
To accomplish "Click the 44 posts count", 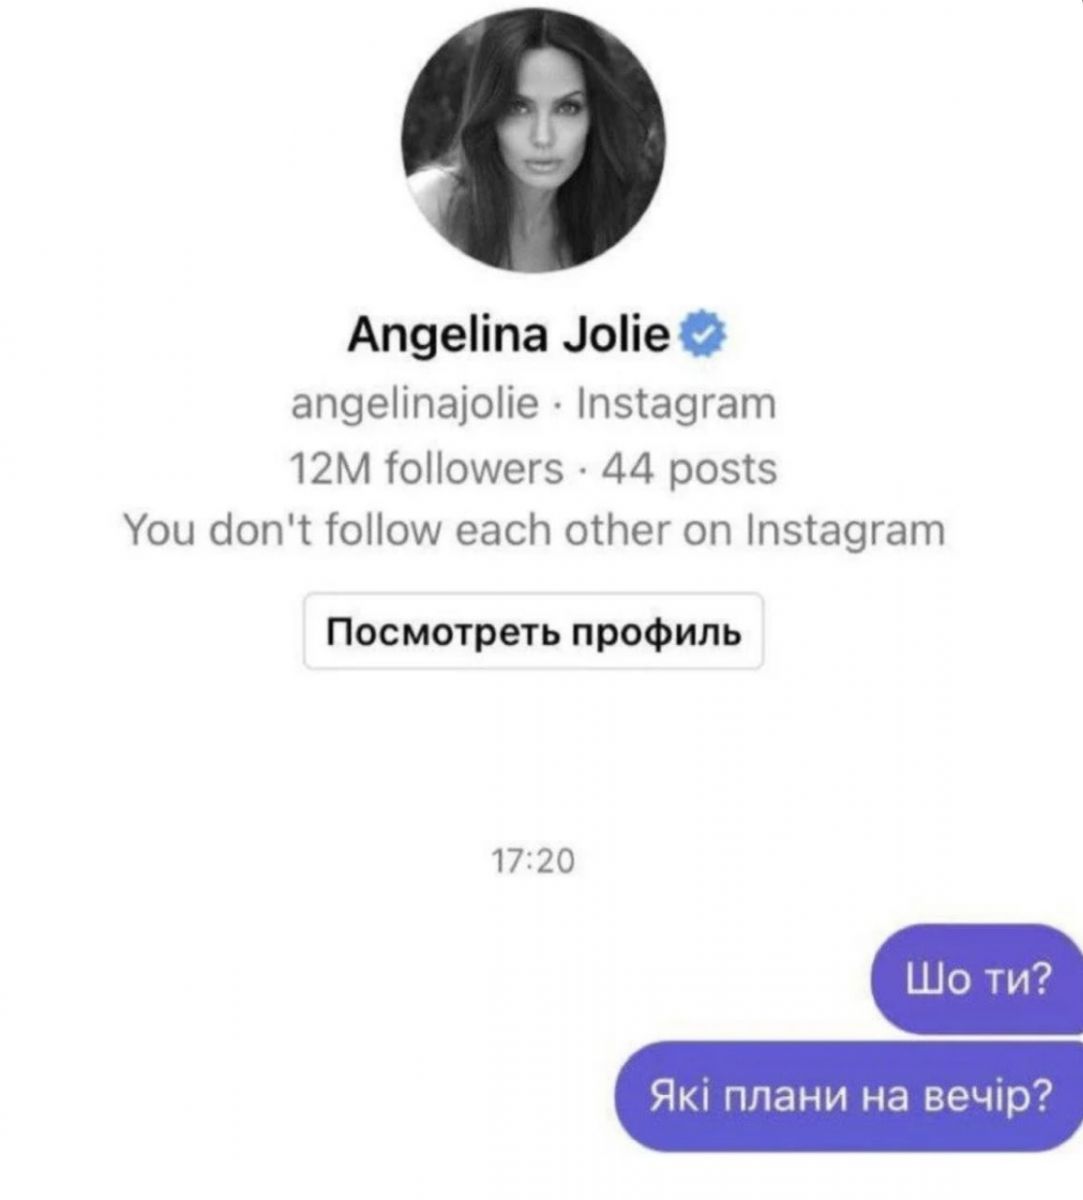I will click(688, 468).
